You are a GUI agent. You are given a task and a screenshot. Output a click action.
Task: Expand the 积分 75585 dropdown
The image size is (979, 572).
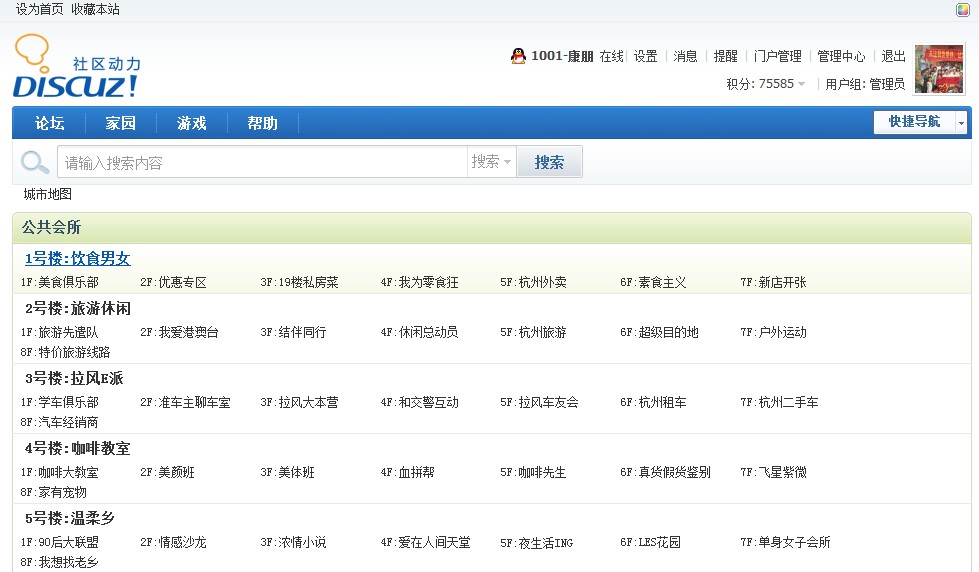tap(801, 84)
